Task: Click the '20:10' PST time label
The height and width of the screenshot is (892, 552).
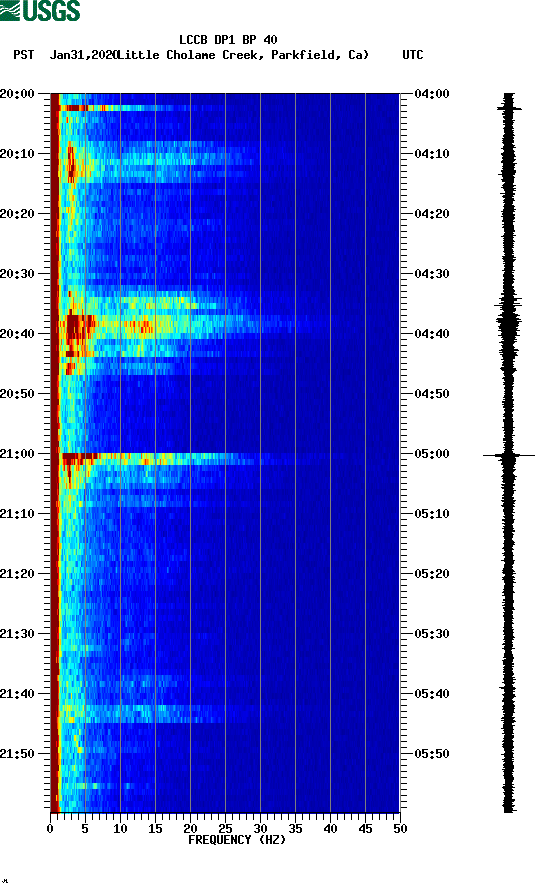Action: click(17, 154)
